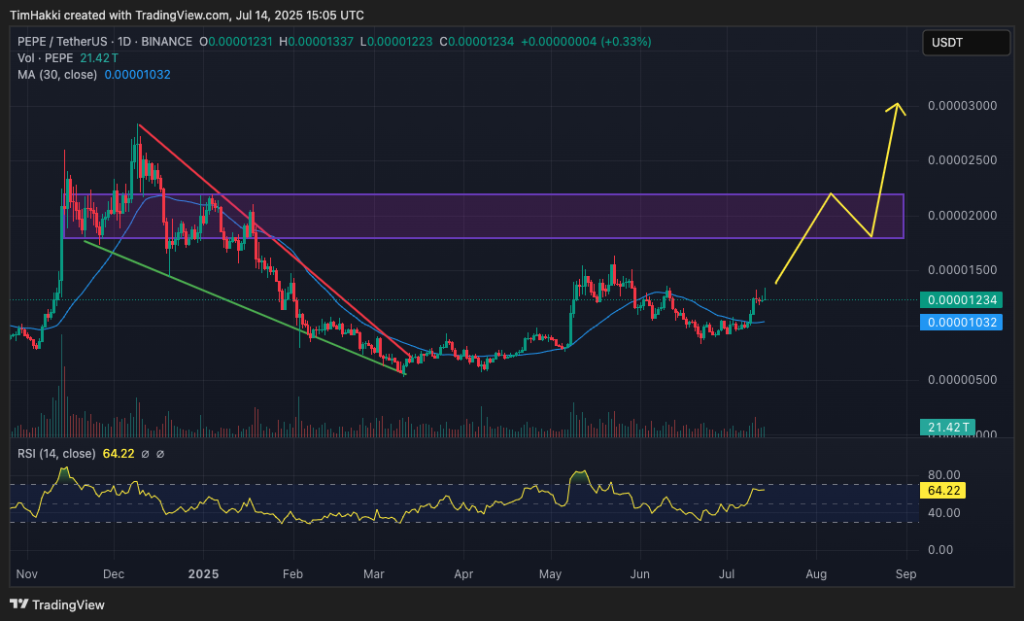
Task: Click the yellow 64.22 RSI axis label
Action: coord(945,491)
